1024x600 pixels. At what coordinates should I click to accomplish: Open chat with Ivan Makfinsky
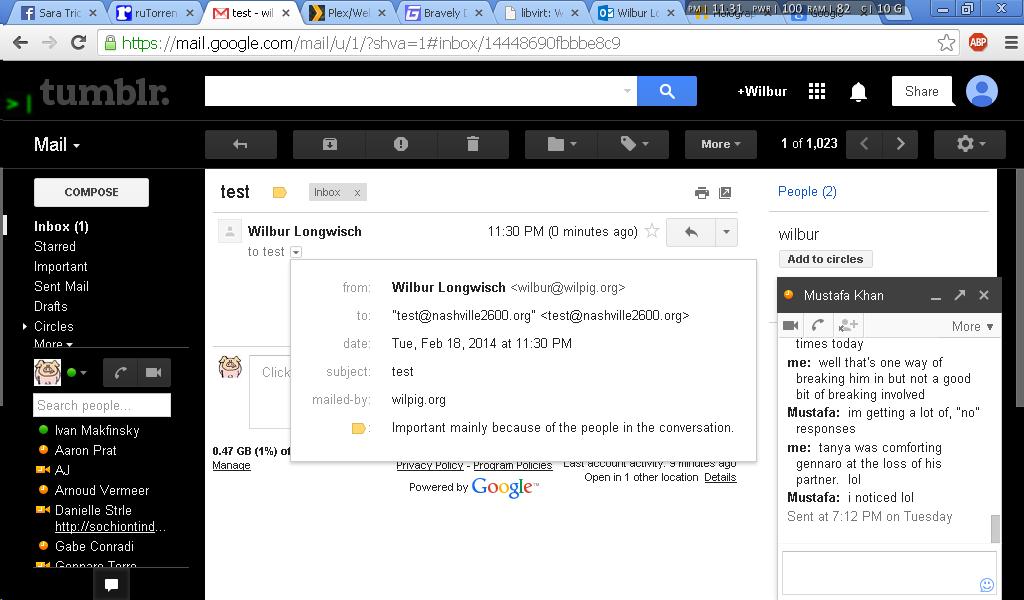coord(97,430)
